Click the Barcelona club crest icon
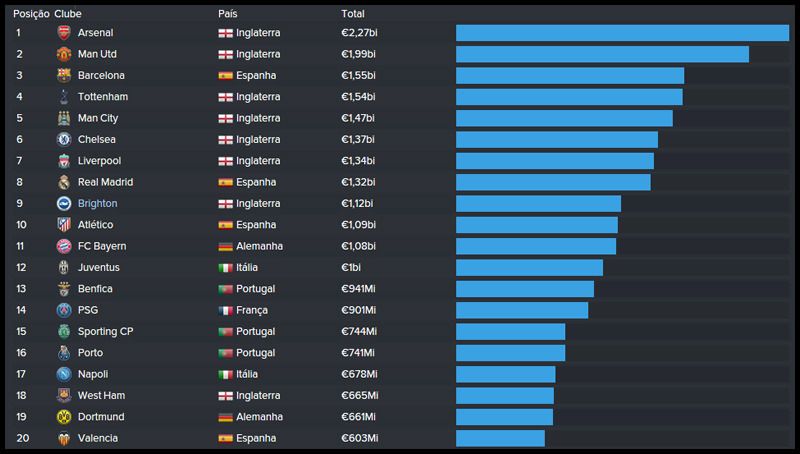 [64, 75]
